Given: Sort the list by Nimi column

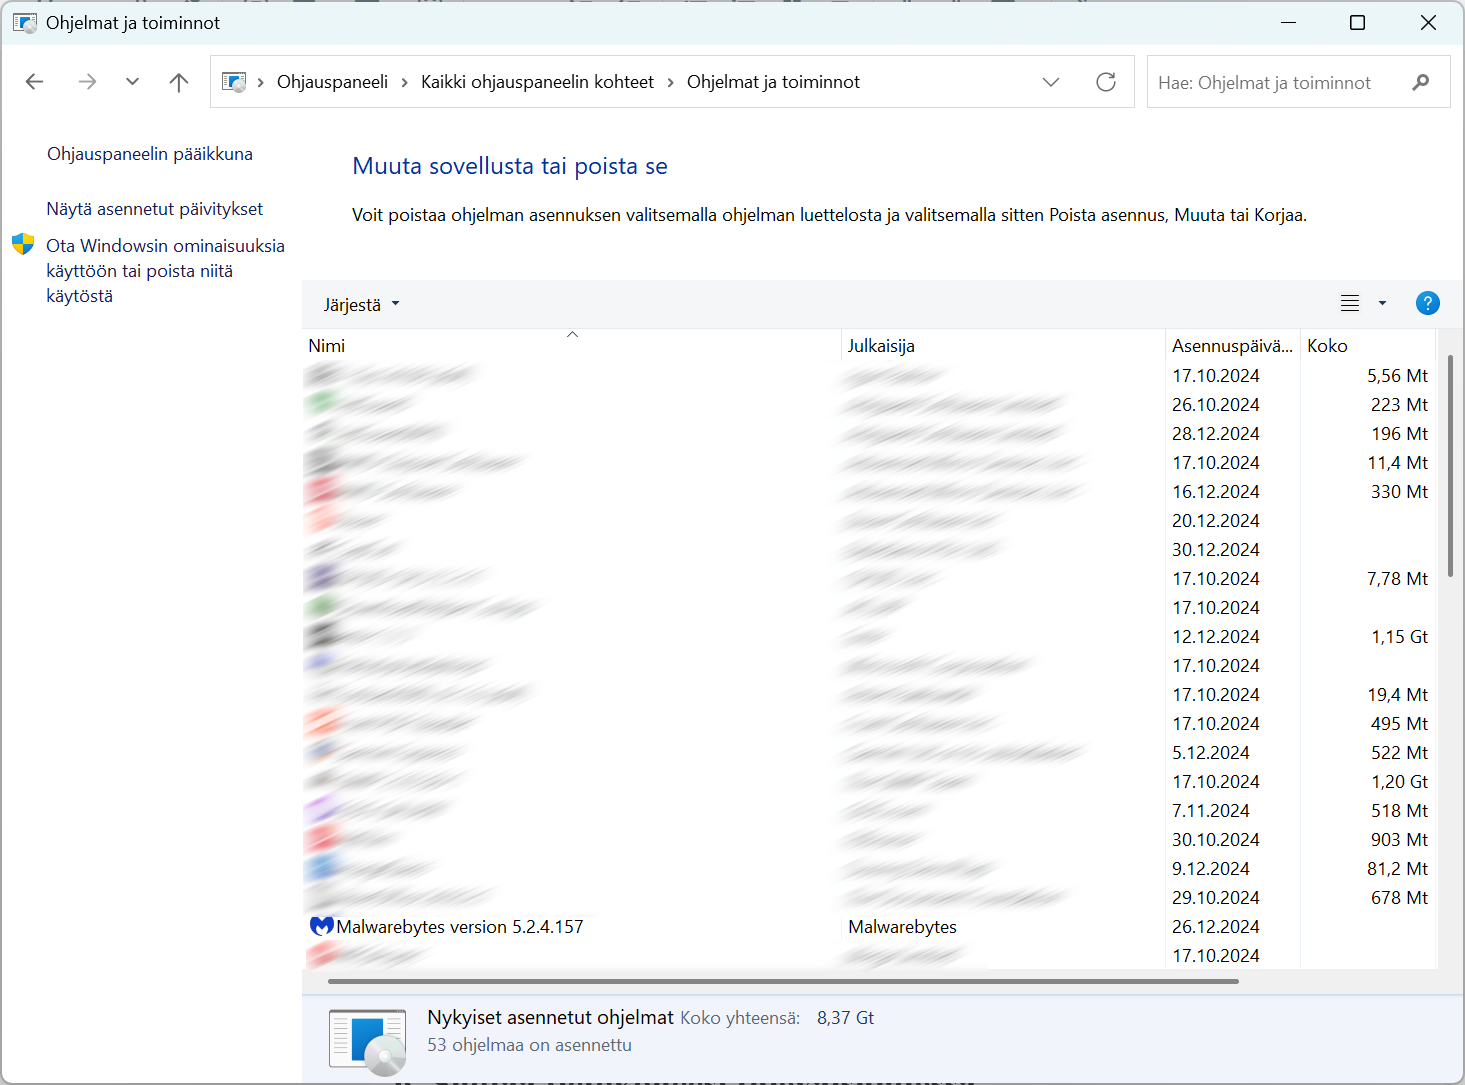Looking at the screenshot, I should pos(327,346).
